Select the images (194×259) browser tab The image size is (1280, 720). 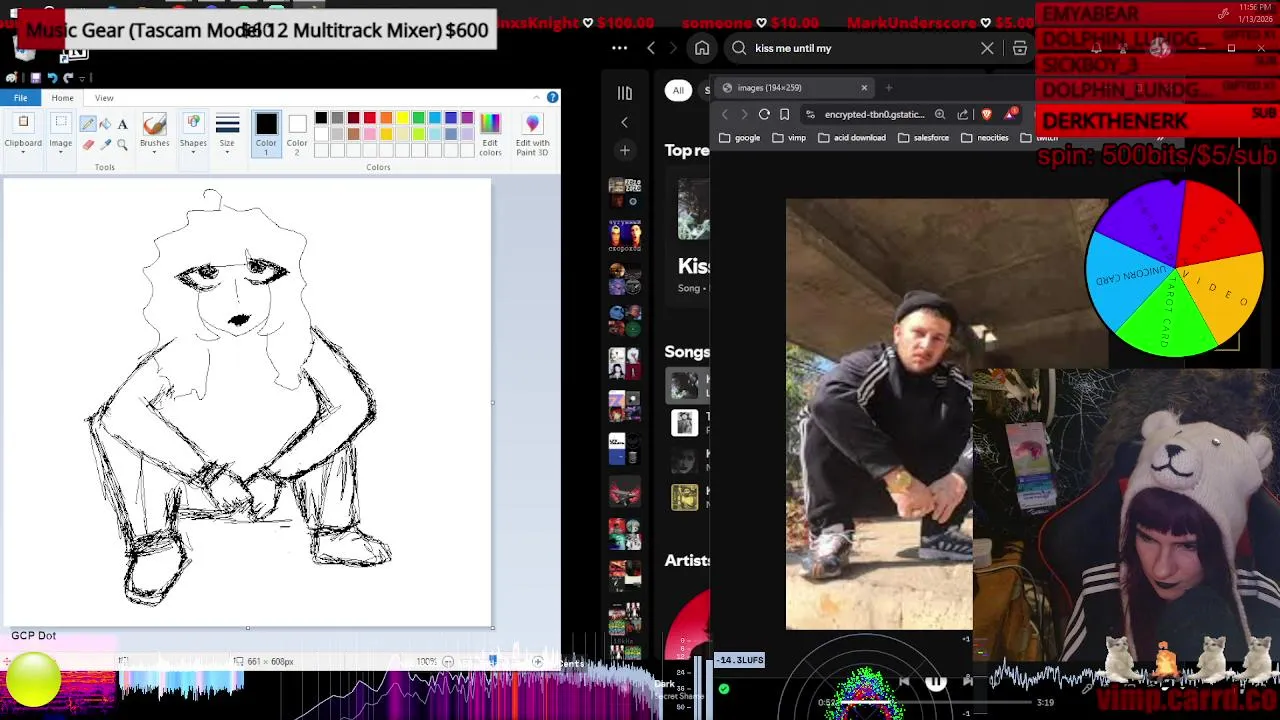[x=795, y=88]
